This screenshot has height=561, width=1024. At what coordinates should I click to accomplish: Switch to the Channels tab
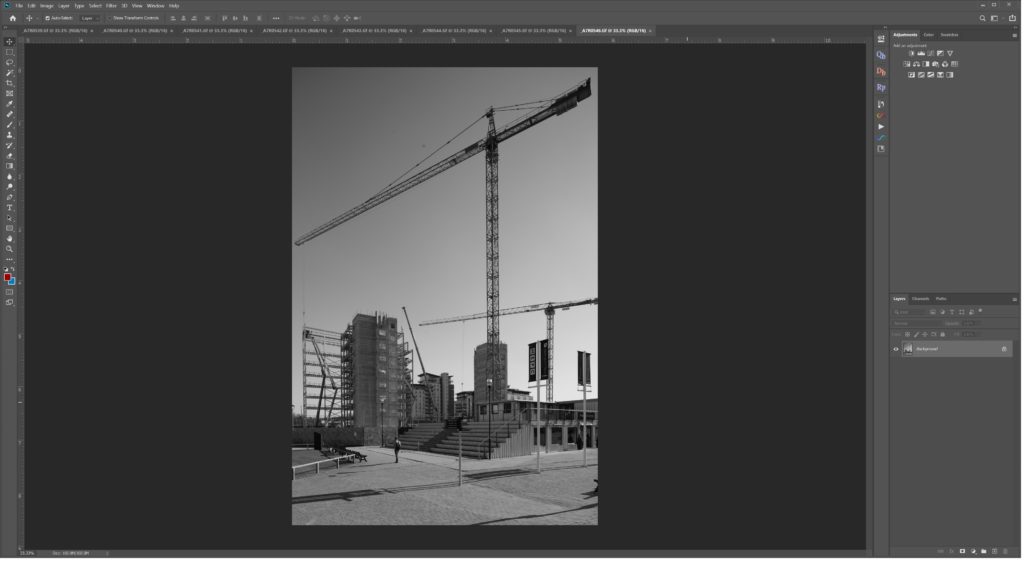(920, 299)
